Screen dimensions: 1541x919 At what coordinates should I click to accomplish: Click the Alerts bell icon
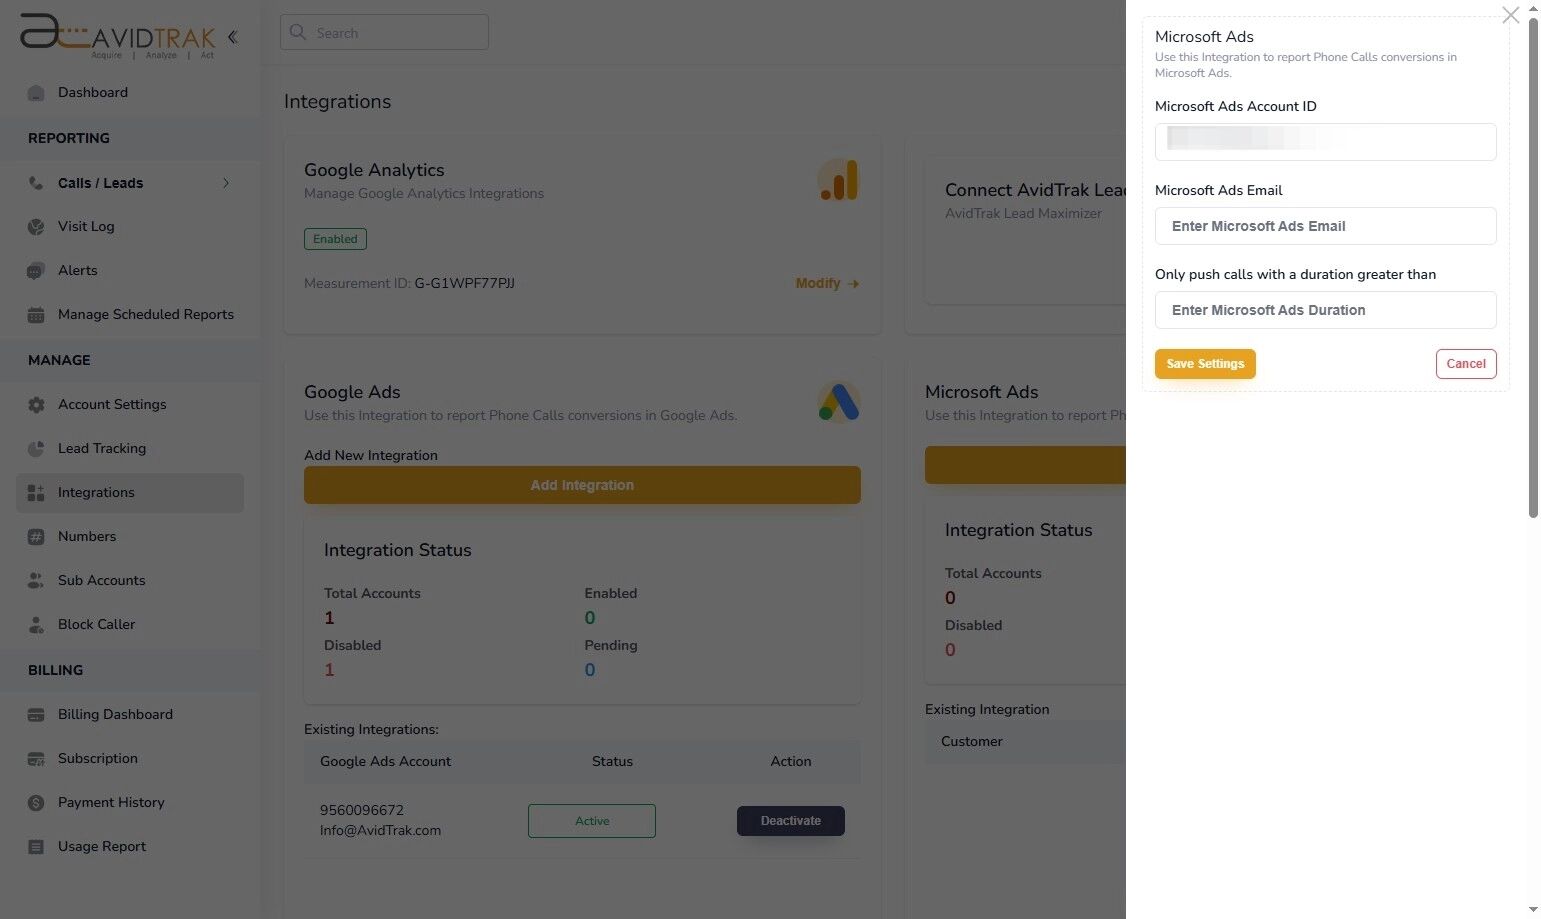tap(36, 270)
